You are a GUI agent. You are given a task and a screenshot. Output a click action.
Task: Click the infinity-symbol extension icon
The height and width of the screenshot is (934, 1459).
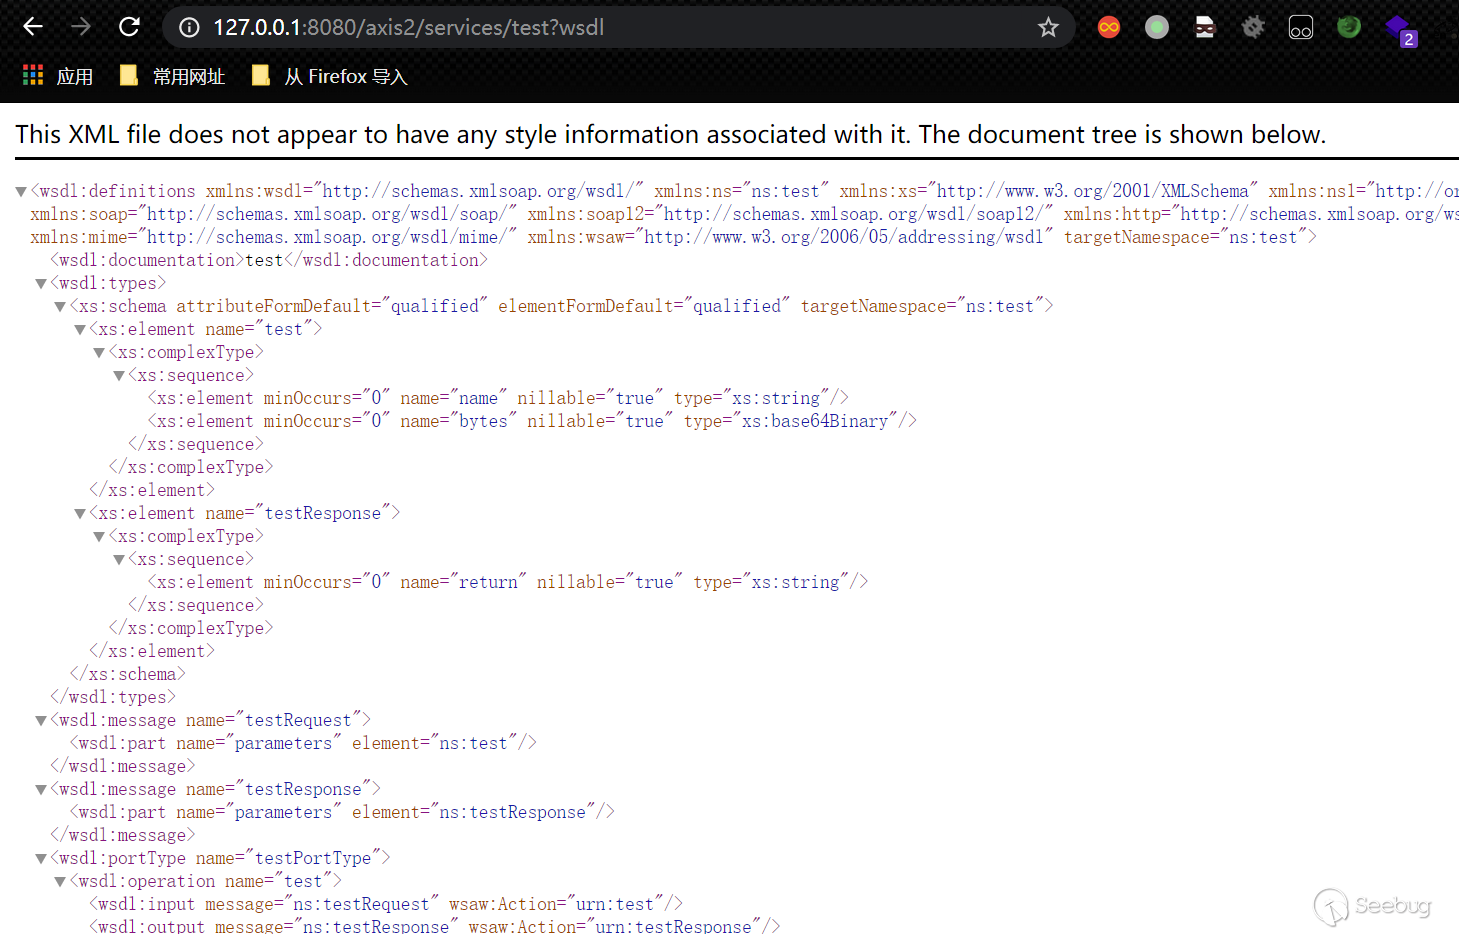1109,27
